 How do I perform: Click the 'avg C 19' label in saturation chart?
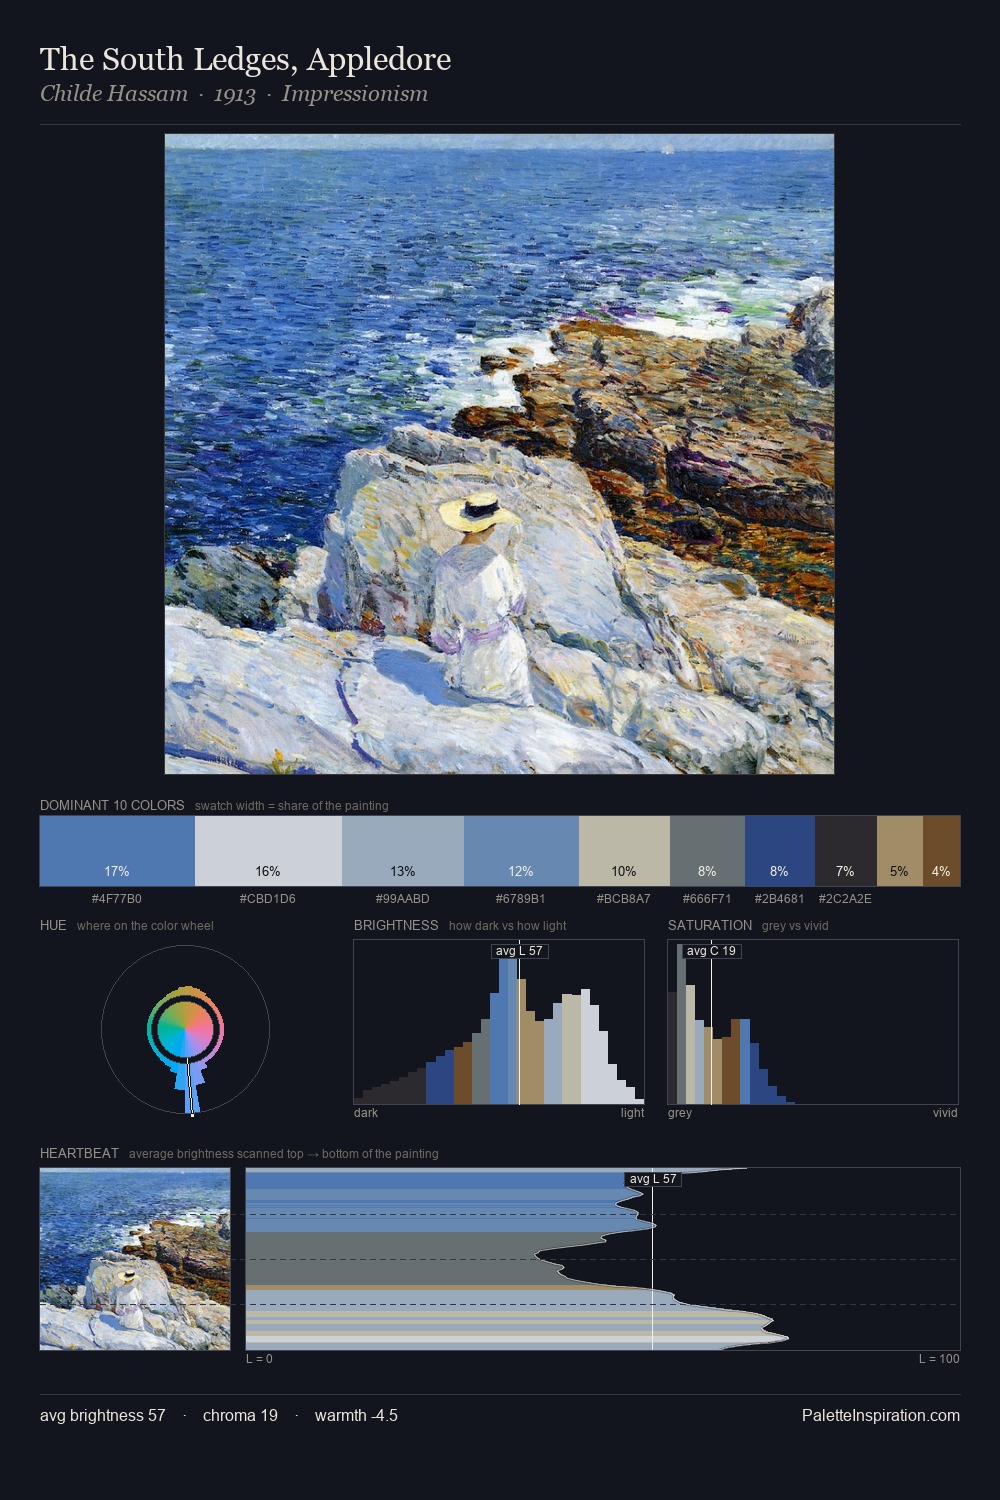click(711, 951)
